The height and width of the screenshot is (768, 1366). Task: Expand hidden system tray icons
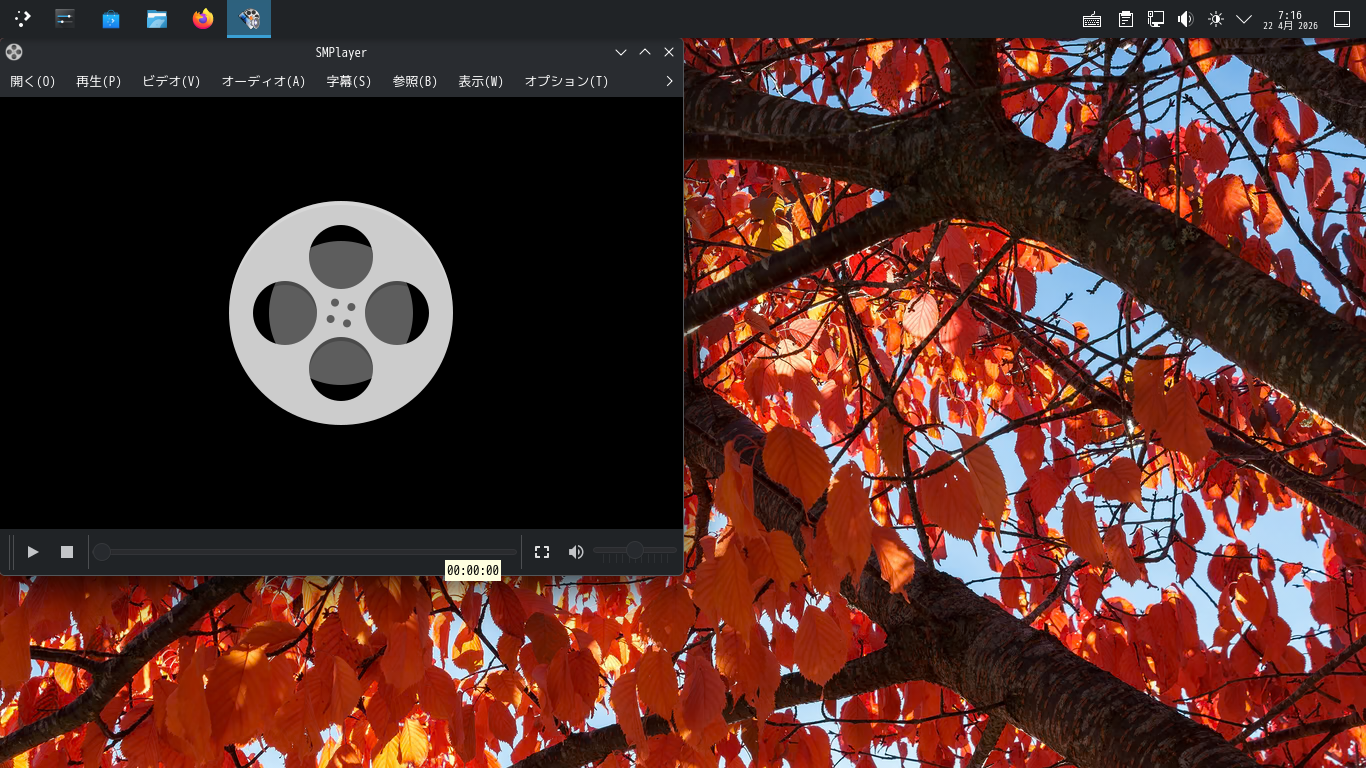pos(1244,18)
